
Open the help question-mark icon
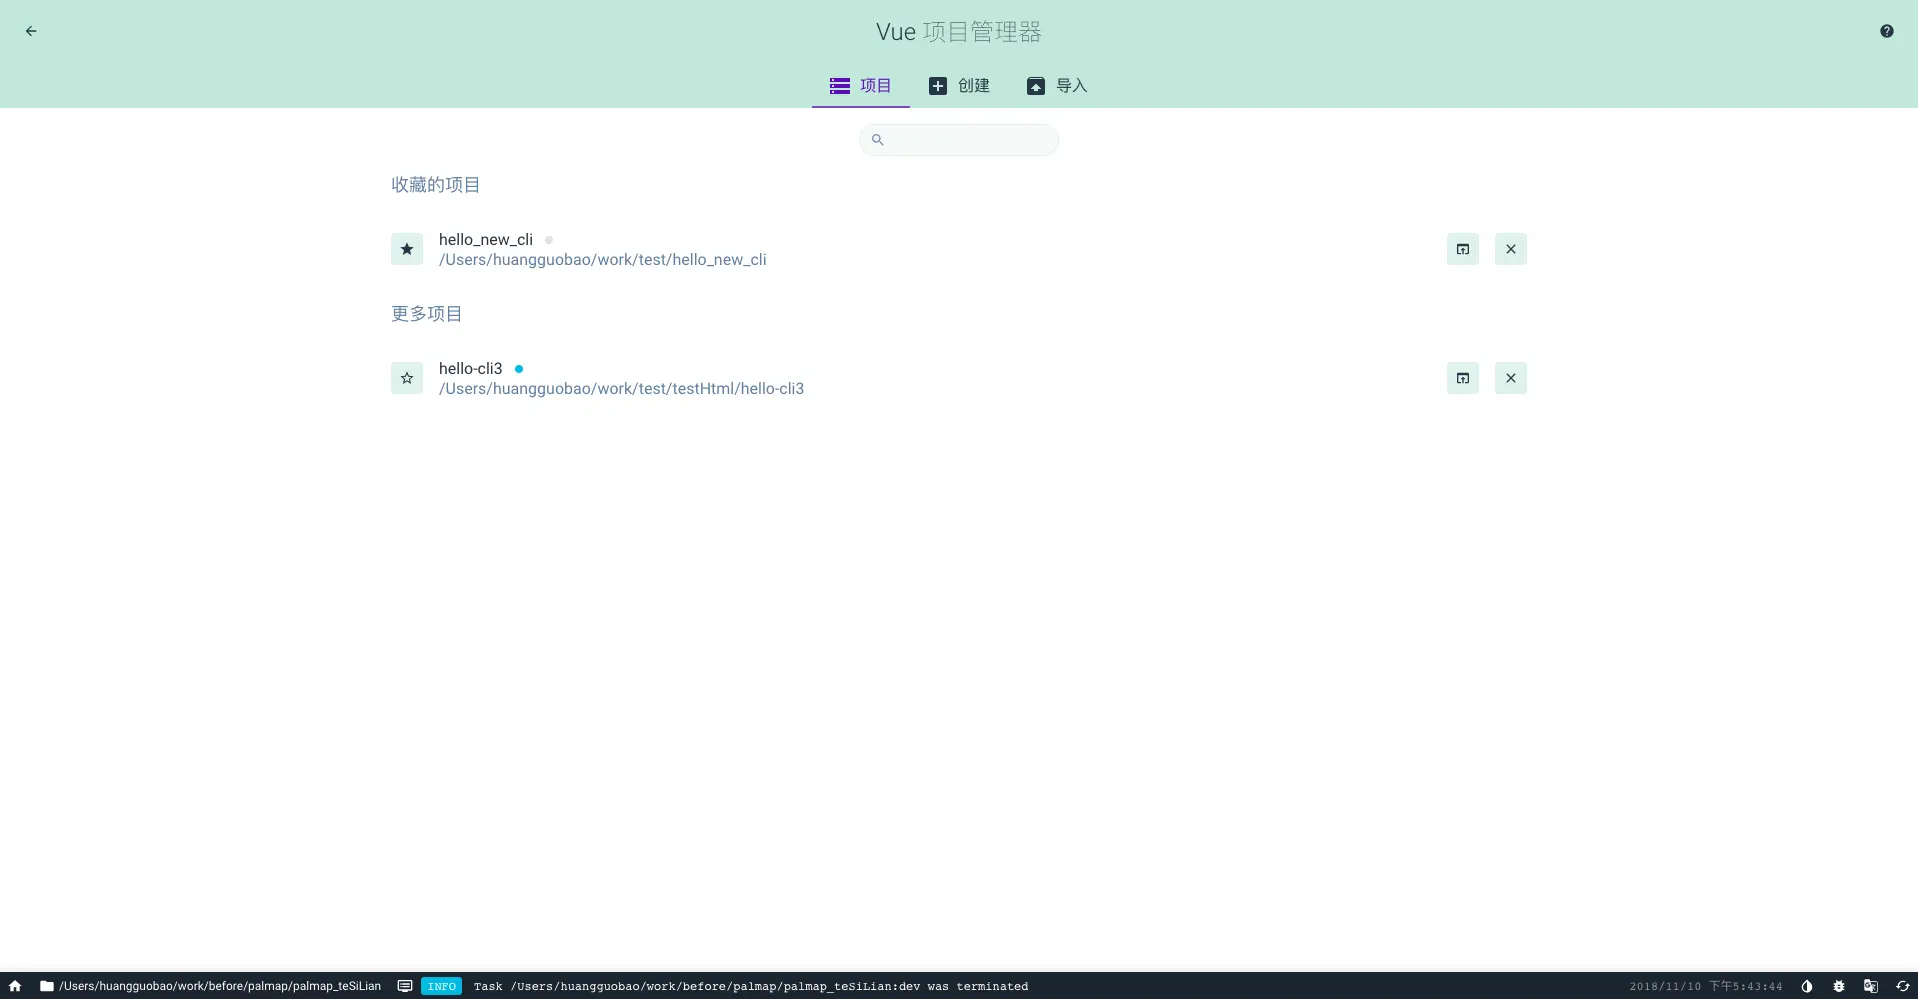(x=1886, y=31)
